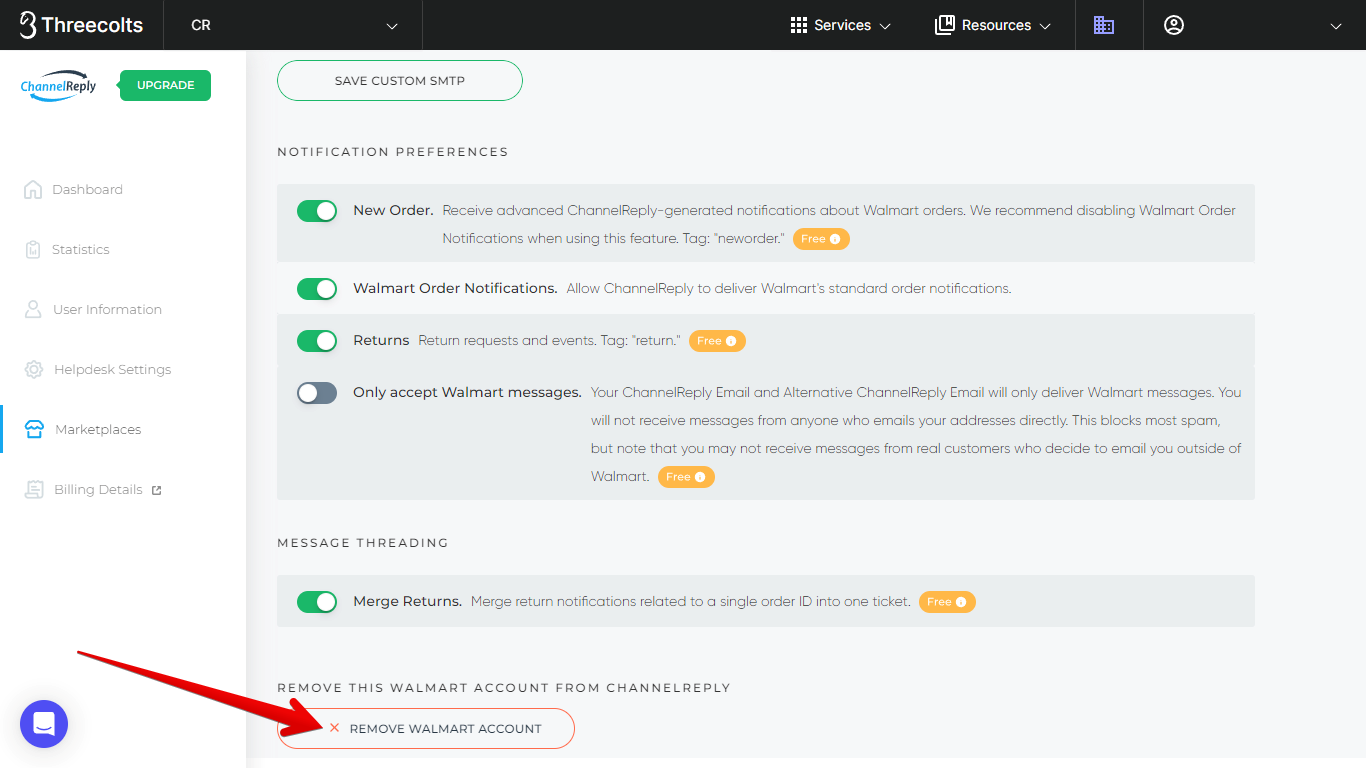The height and width of the screenshot is (768, 1366).
Task: Open the chat support widget
Action: (44, 724)
